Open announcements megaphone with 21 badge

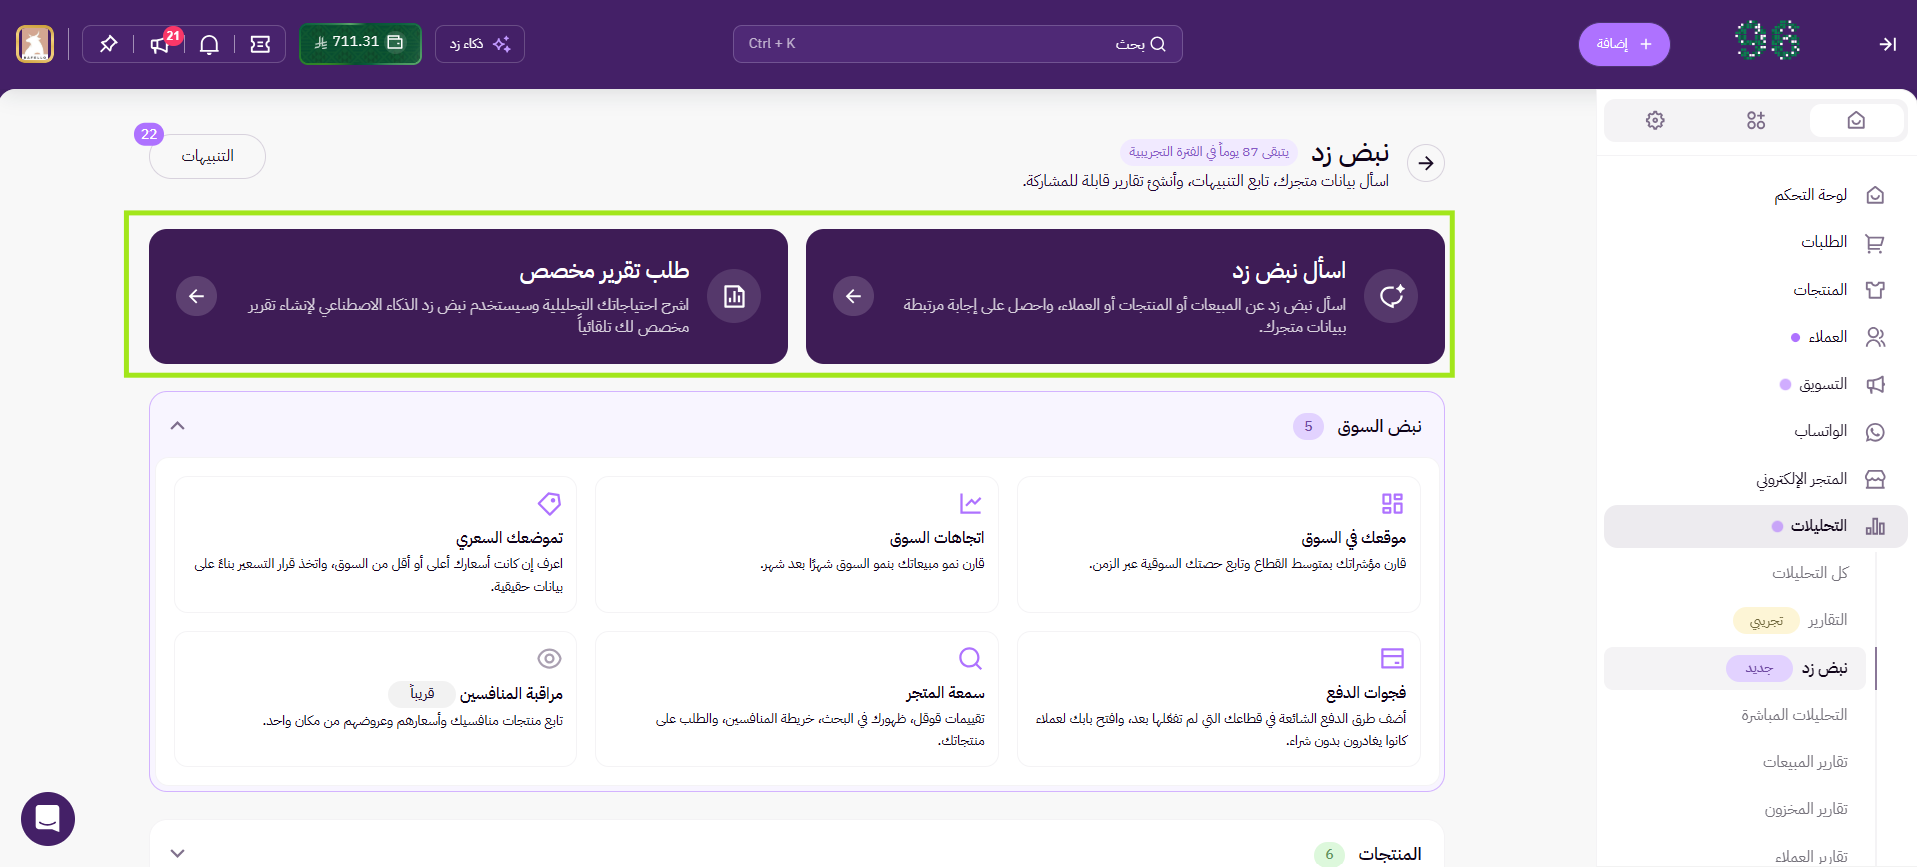point(160,44)
